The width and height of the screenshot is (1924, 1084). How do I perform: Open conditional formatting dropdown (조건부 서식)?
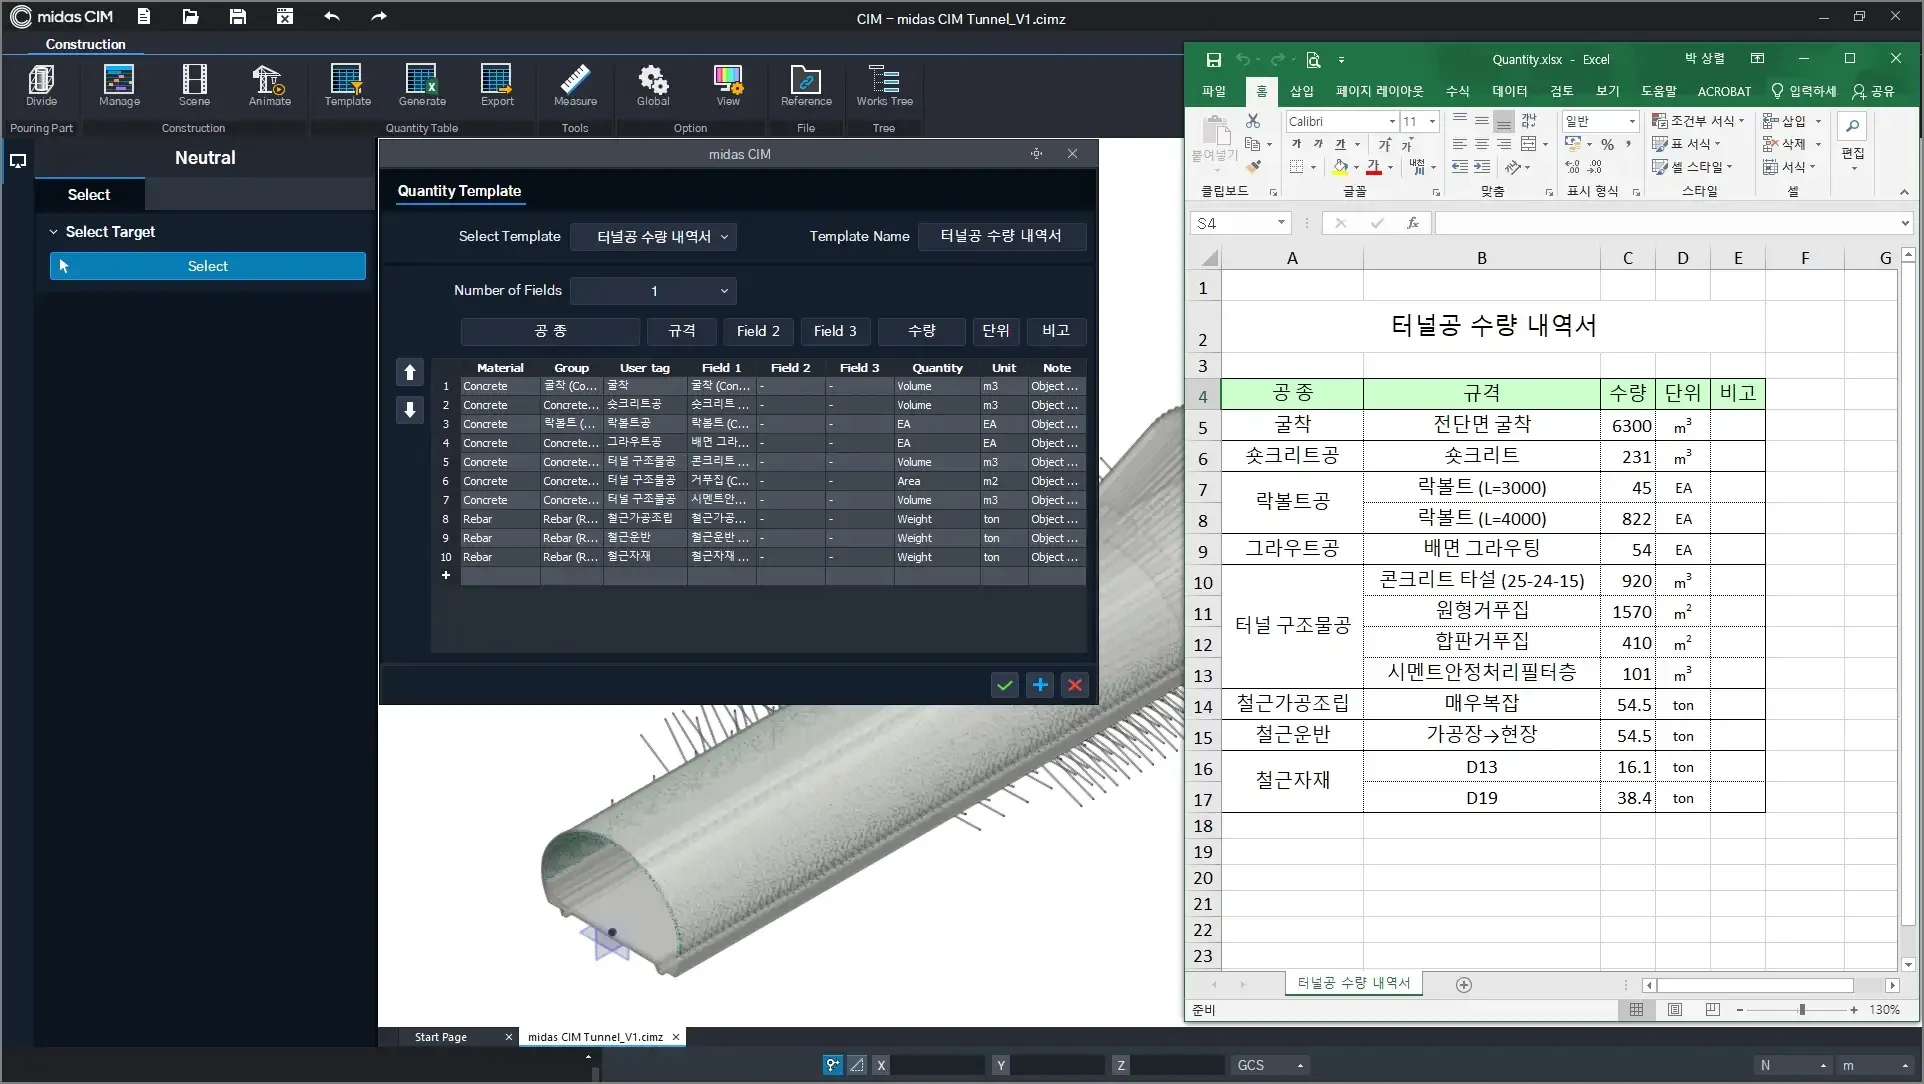coord(1699,121)
